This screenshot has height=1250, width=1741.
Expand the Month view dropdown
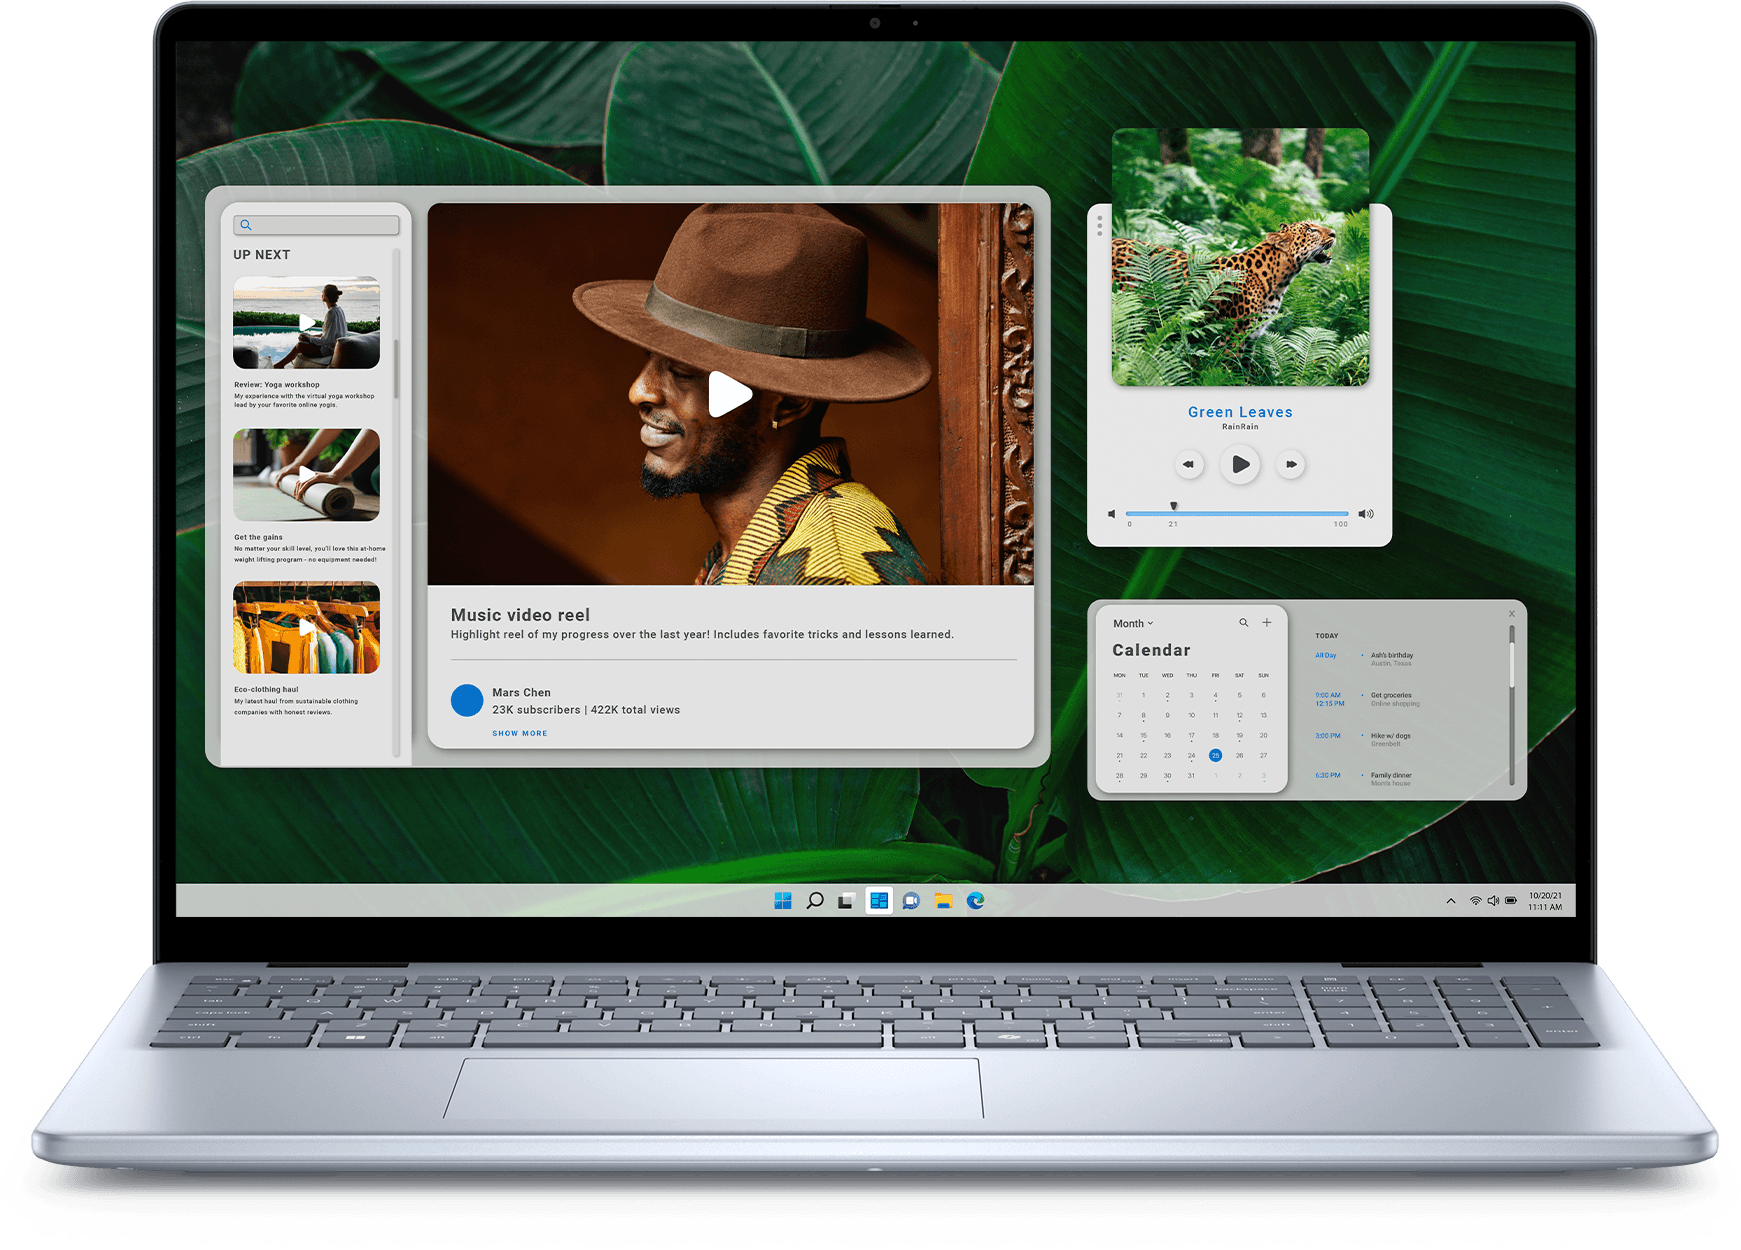[1133, 623]
